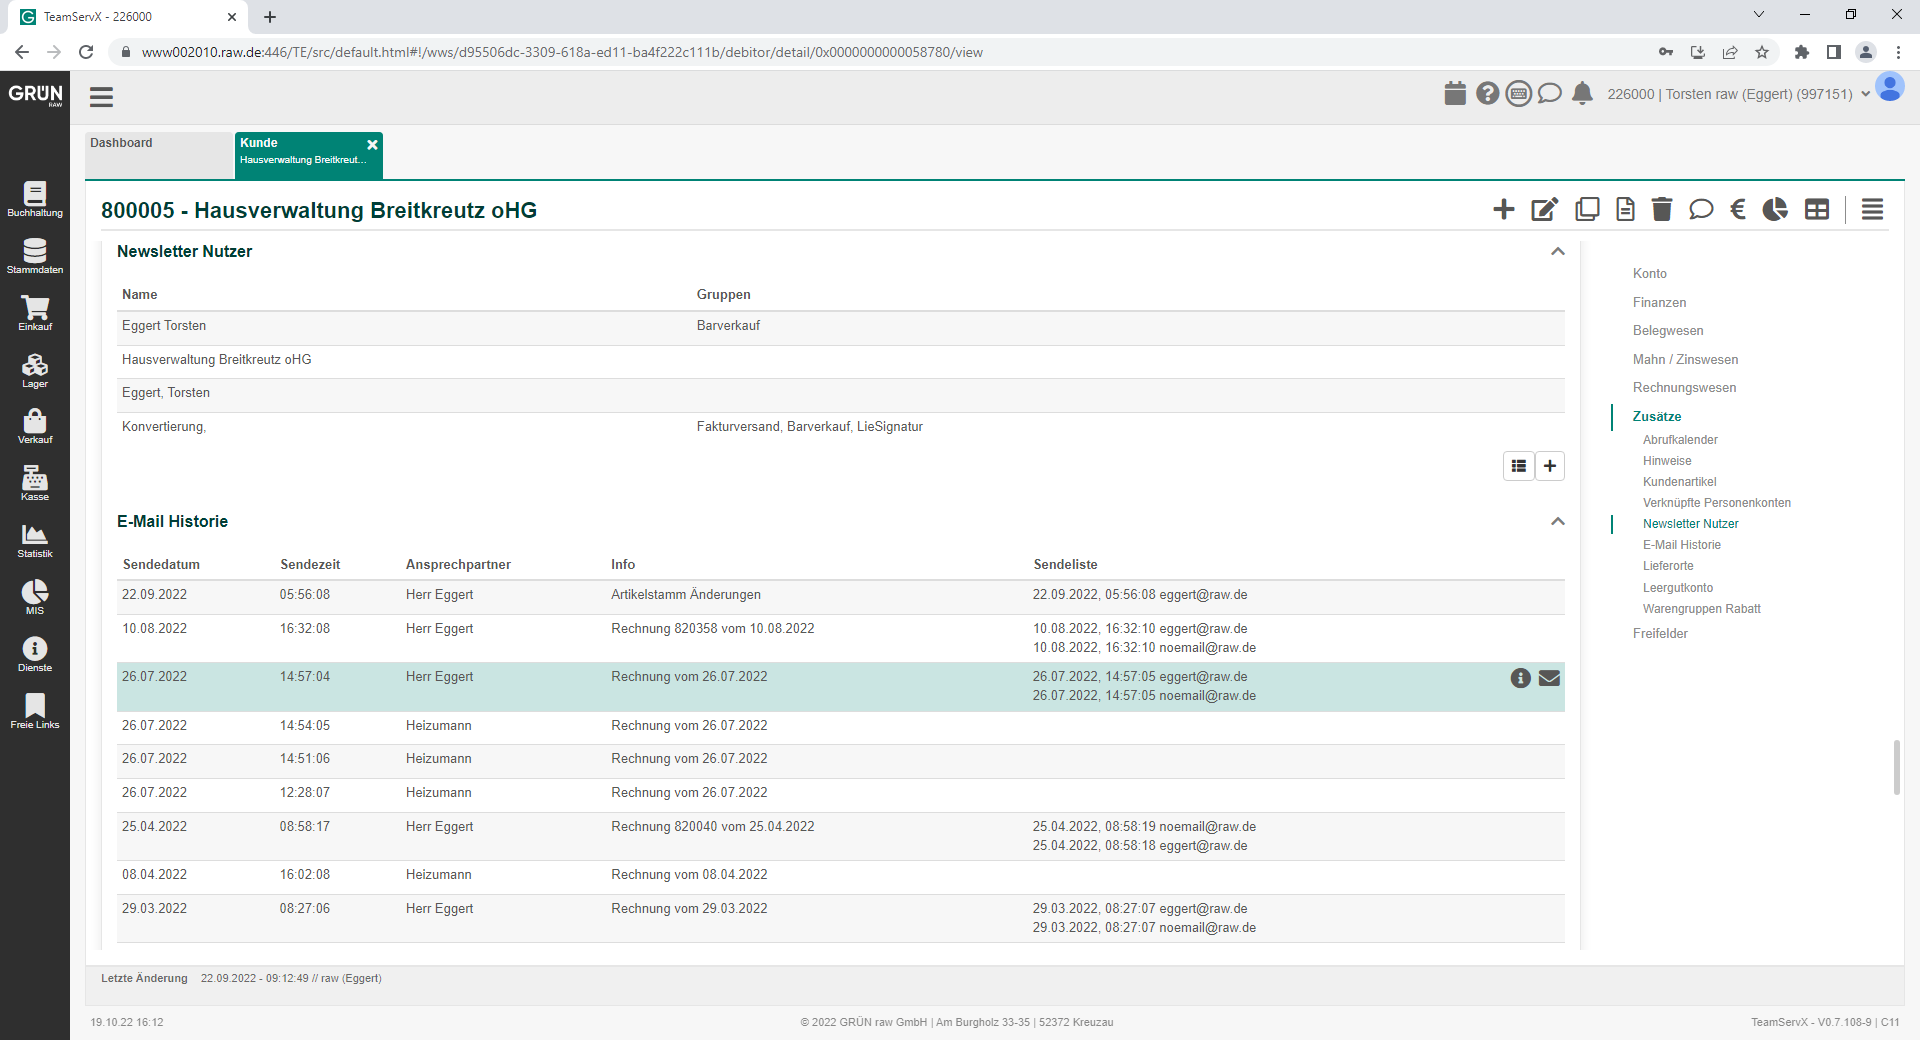Go to Warengruppen Rabatt in side navigation
Image resolution: width=1920 pixels, height=1040 pixels.
click(x=1701, y=609)
